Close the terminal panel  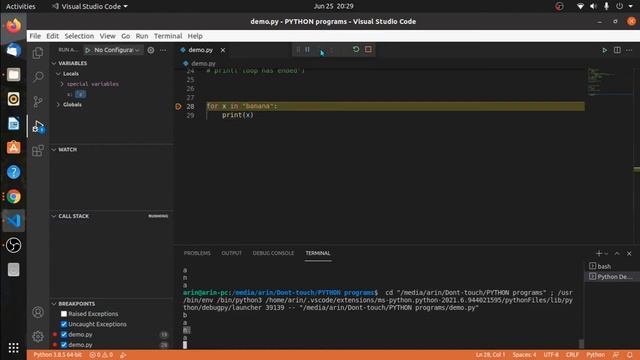(x=629, y=253)
